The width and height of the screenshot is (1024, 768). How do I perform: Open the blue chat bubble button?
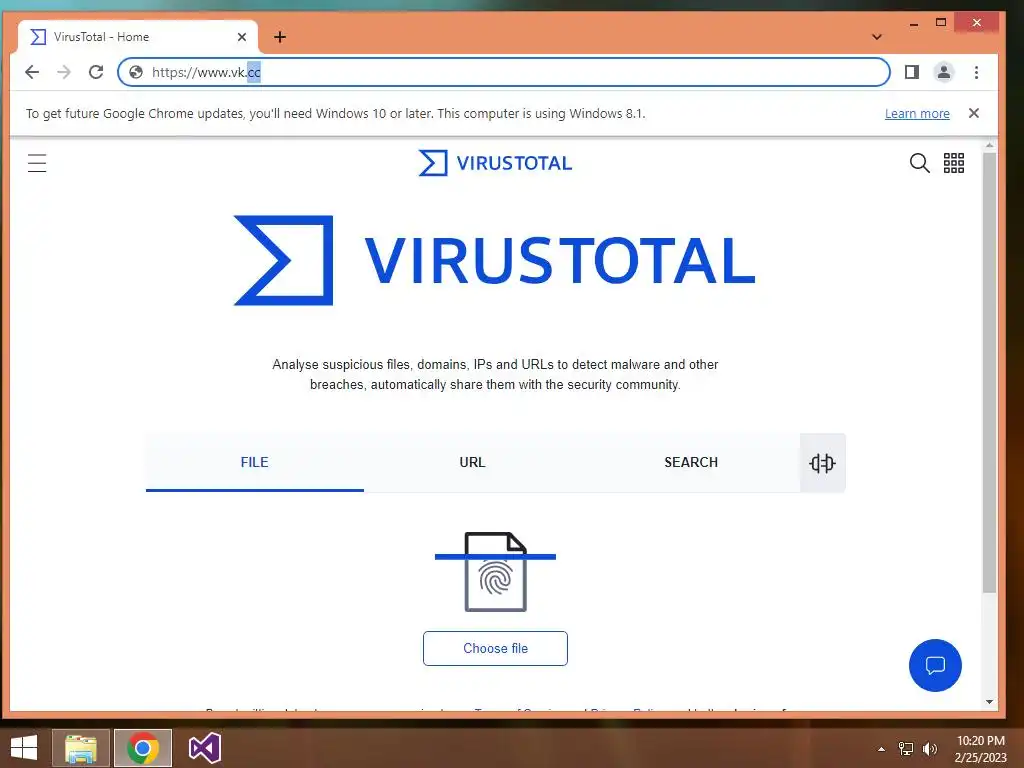pyautogui.click(x=935, y=665)
